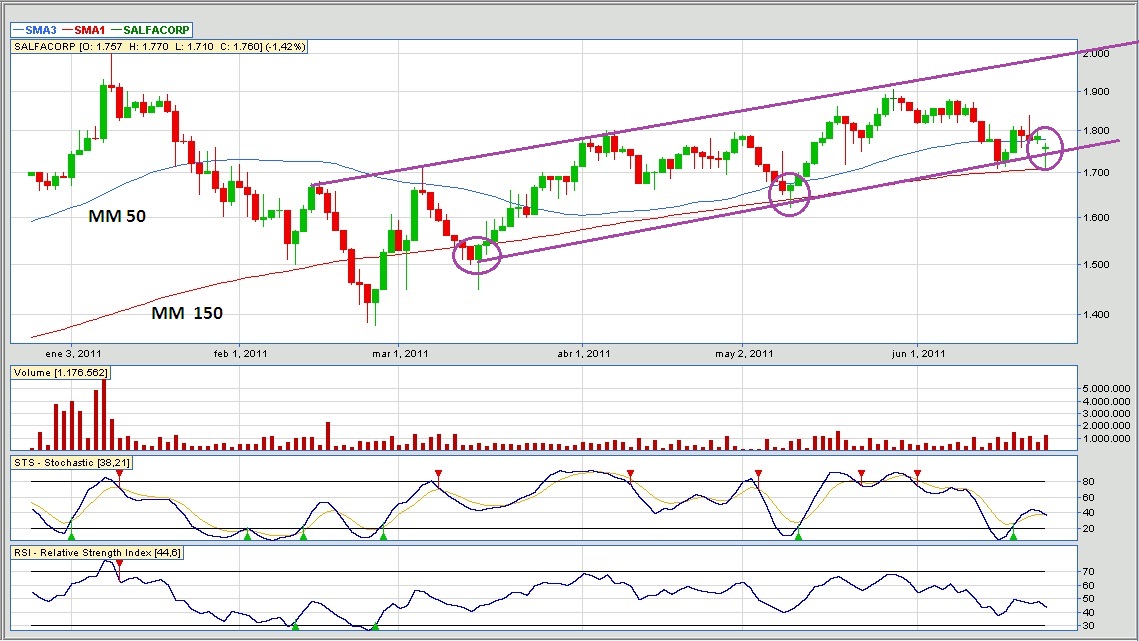Click the ene 3, 2011 date label
The image size is (1139, 641).
(73, 353)
